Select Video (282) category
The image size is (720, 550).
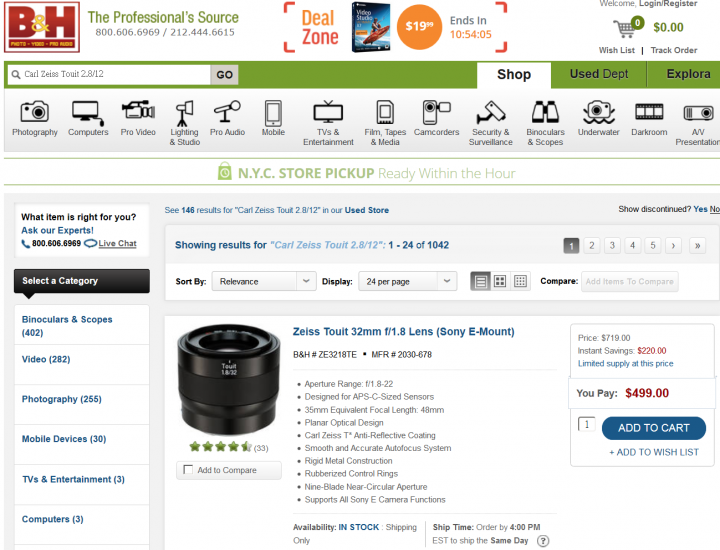pos(46,359)
